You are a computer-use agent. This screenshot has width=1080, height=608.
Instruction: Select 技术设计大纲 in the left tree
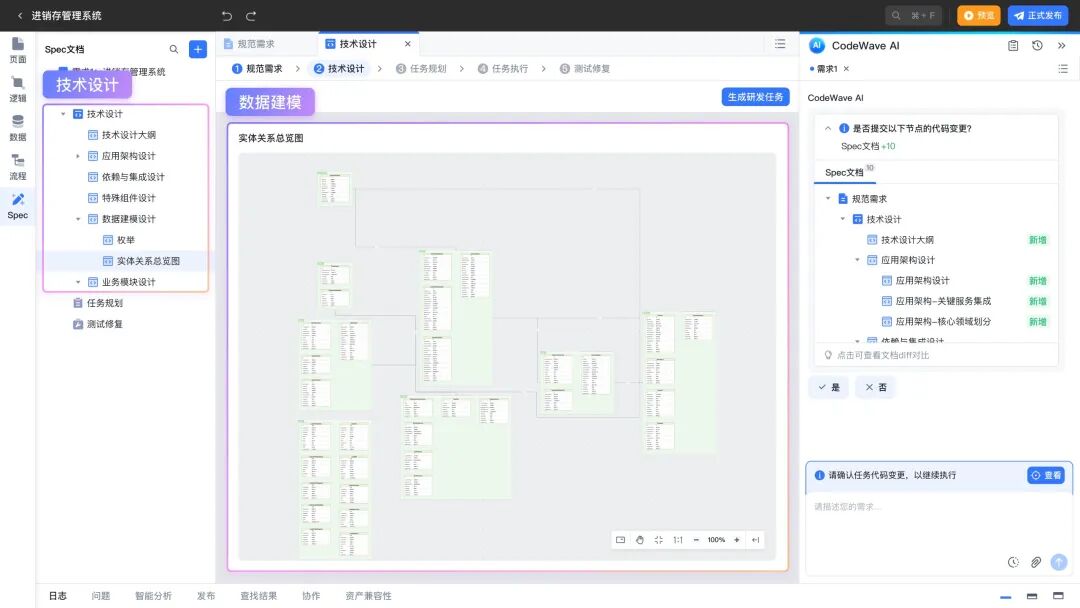pyautogui.click(x=128, y=135)
